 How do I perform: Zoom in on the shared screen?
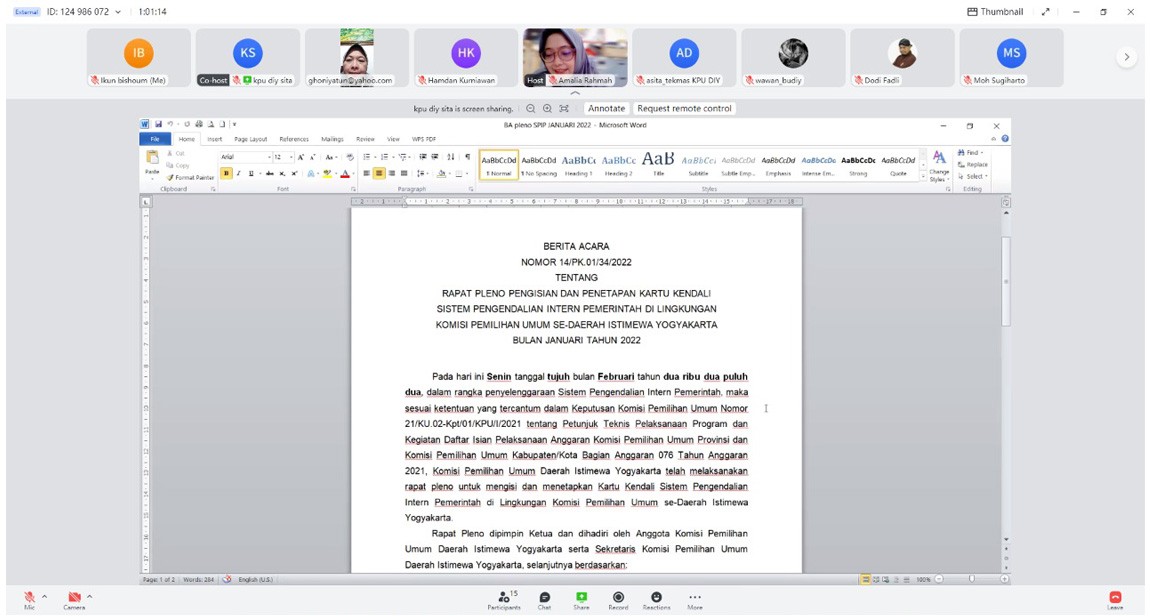[x=547, y=108]
